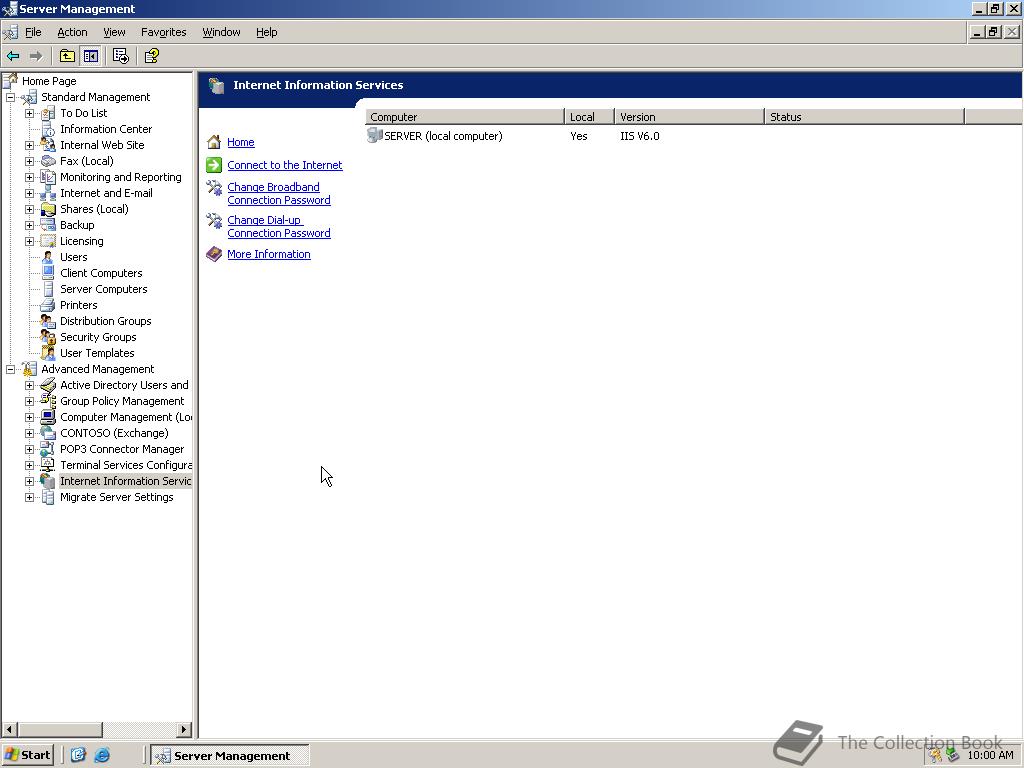Viewport: 1024px width, 768px height.
Task: Click the More Information book icon
Action: 214,254
